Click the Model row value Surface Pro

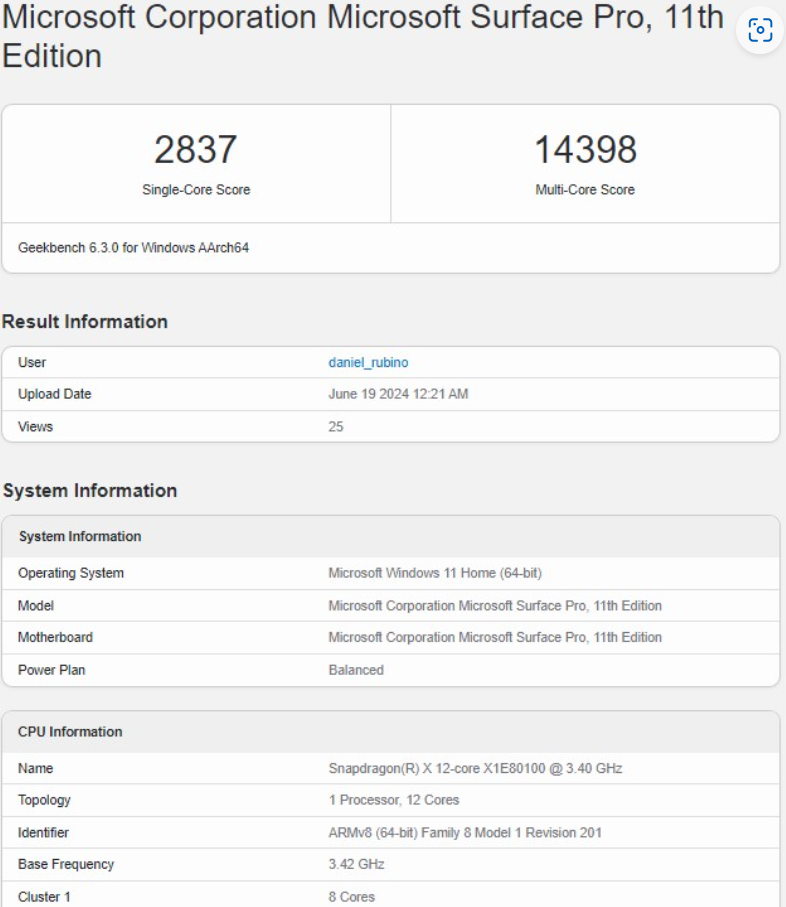[495, 606]
